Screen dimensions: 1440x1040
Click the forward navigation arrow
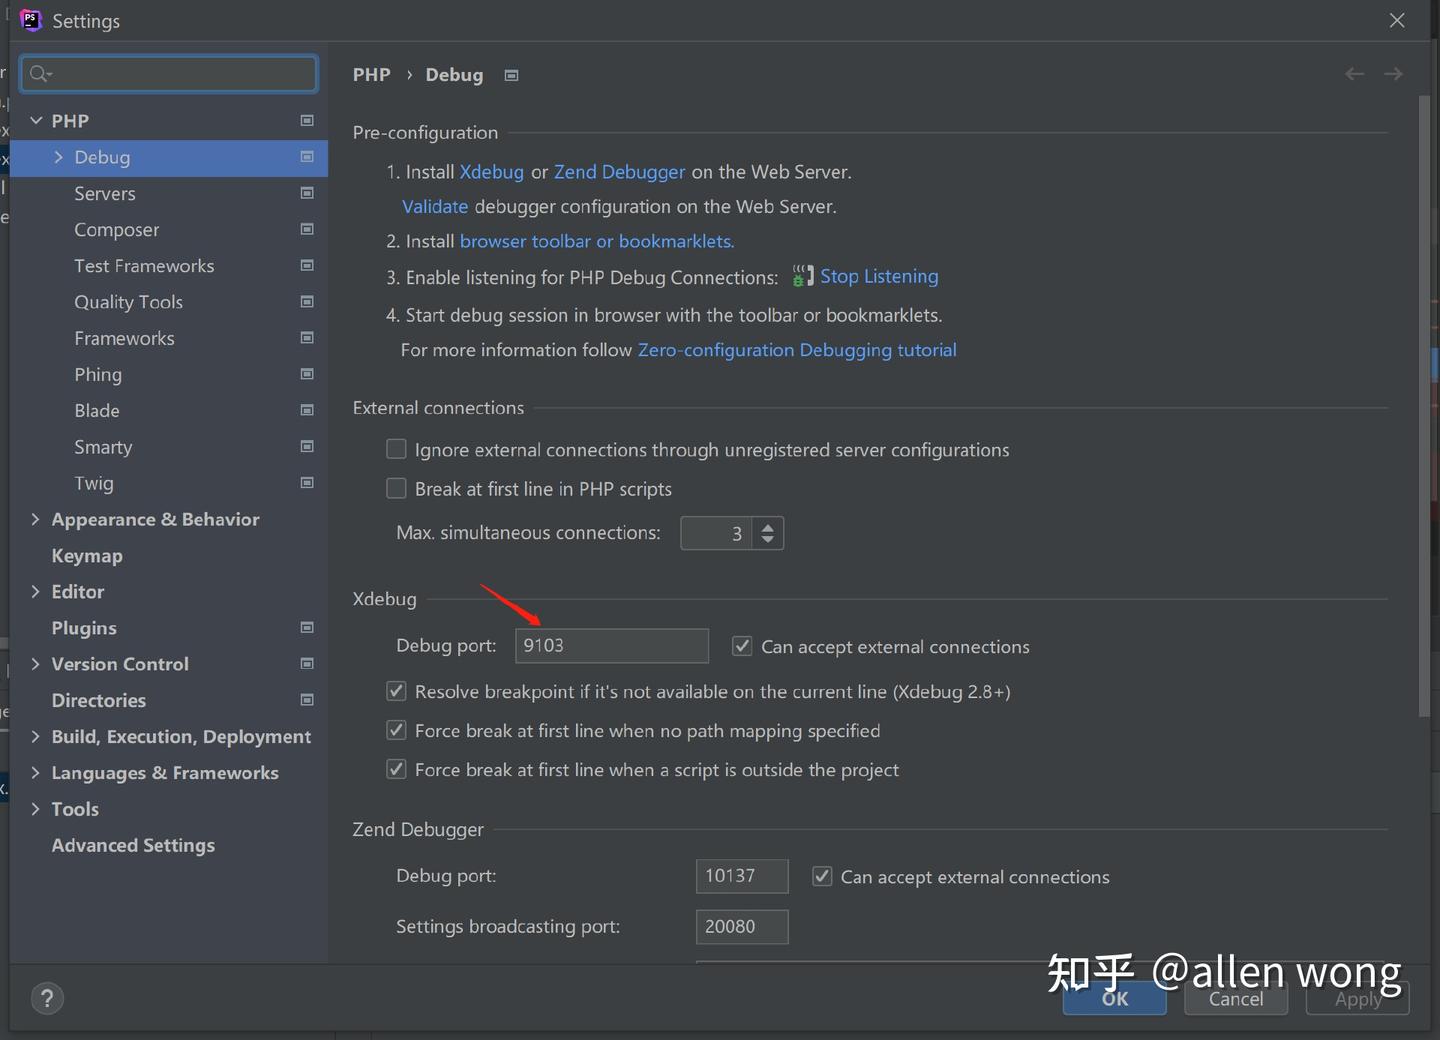(x=1394, y=73)
